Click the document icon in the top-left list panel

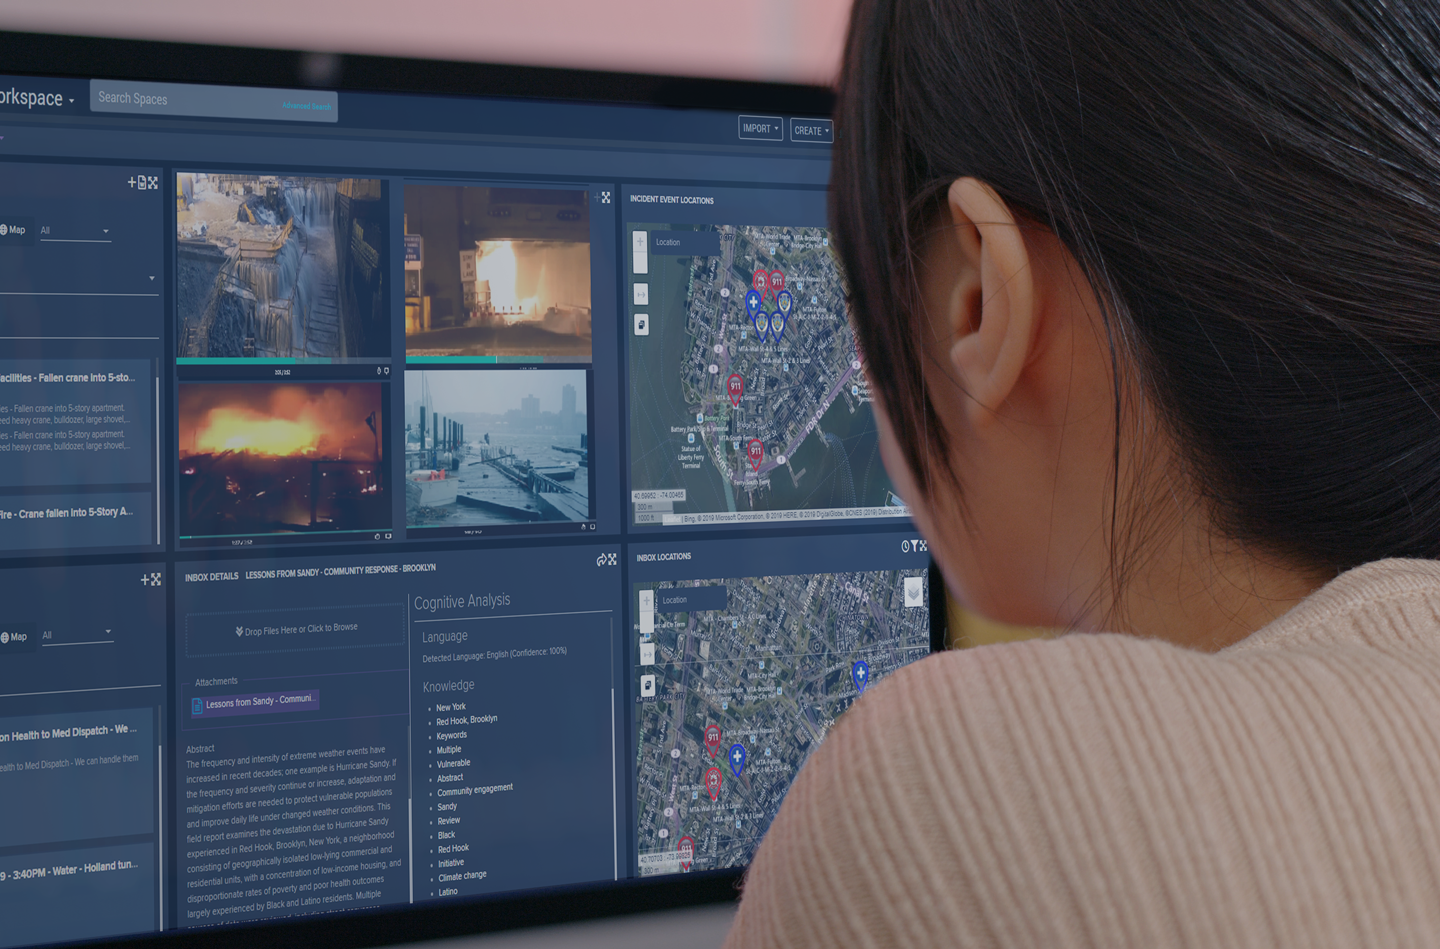(142, 182)
